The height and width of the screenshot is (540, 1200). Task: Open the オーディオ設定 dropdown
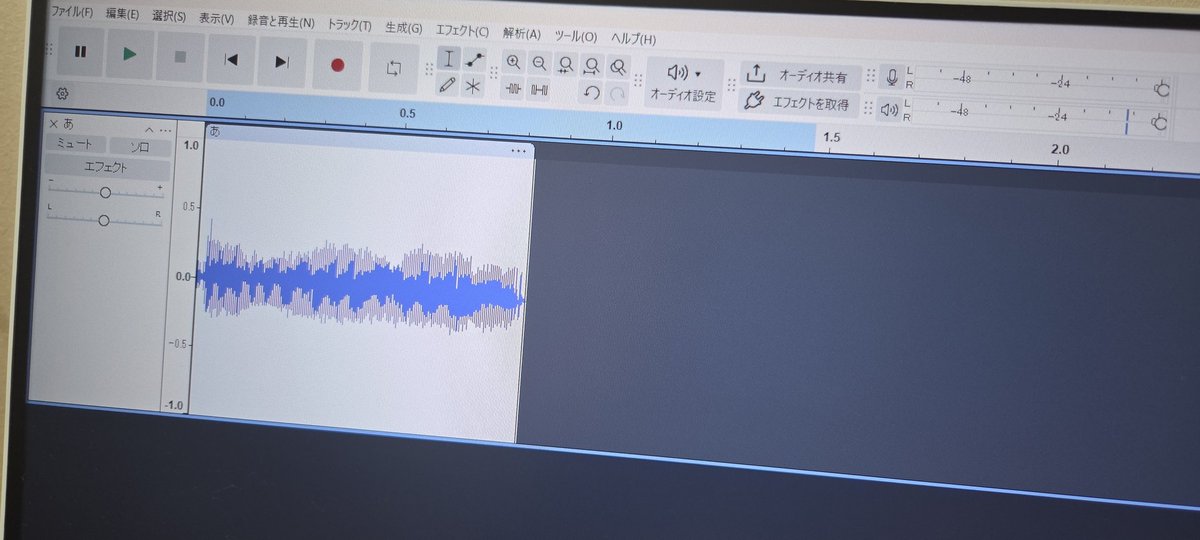[x=684, y=83]
